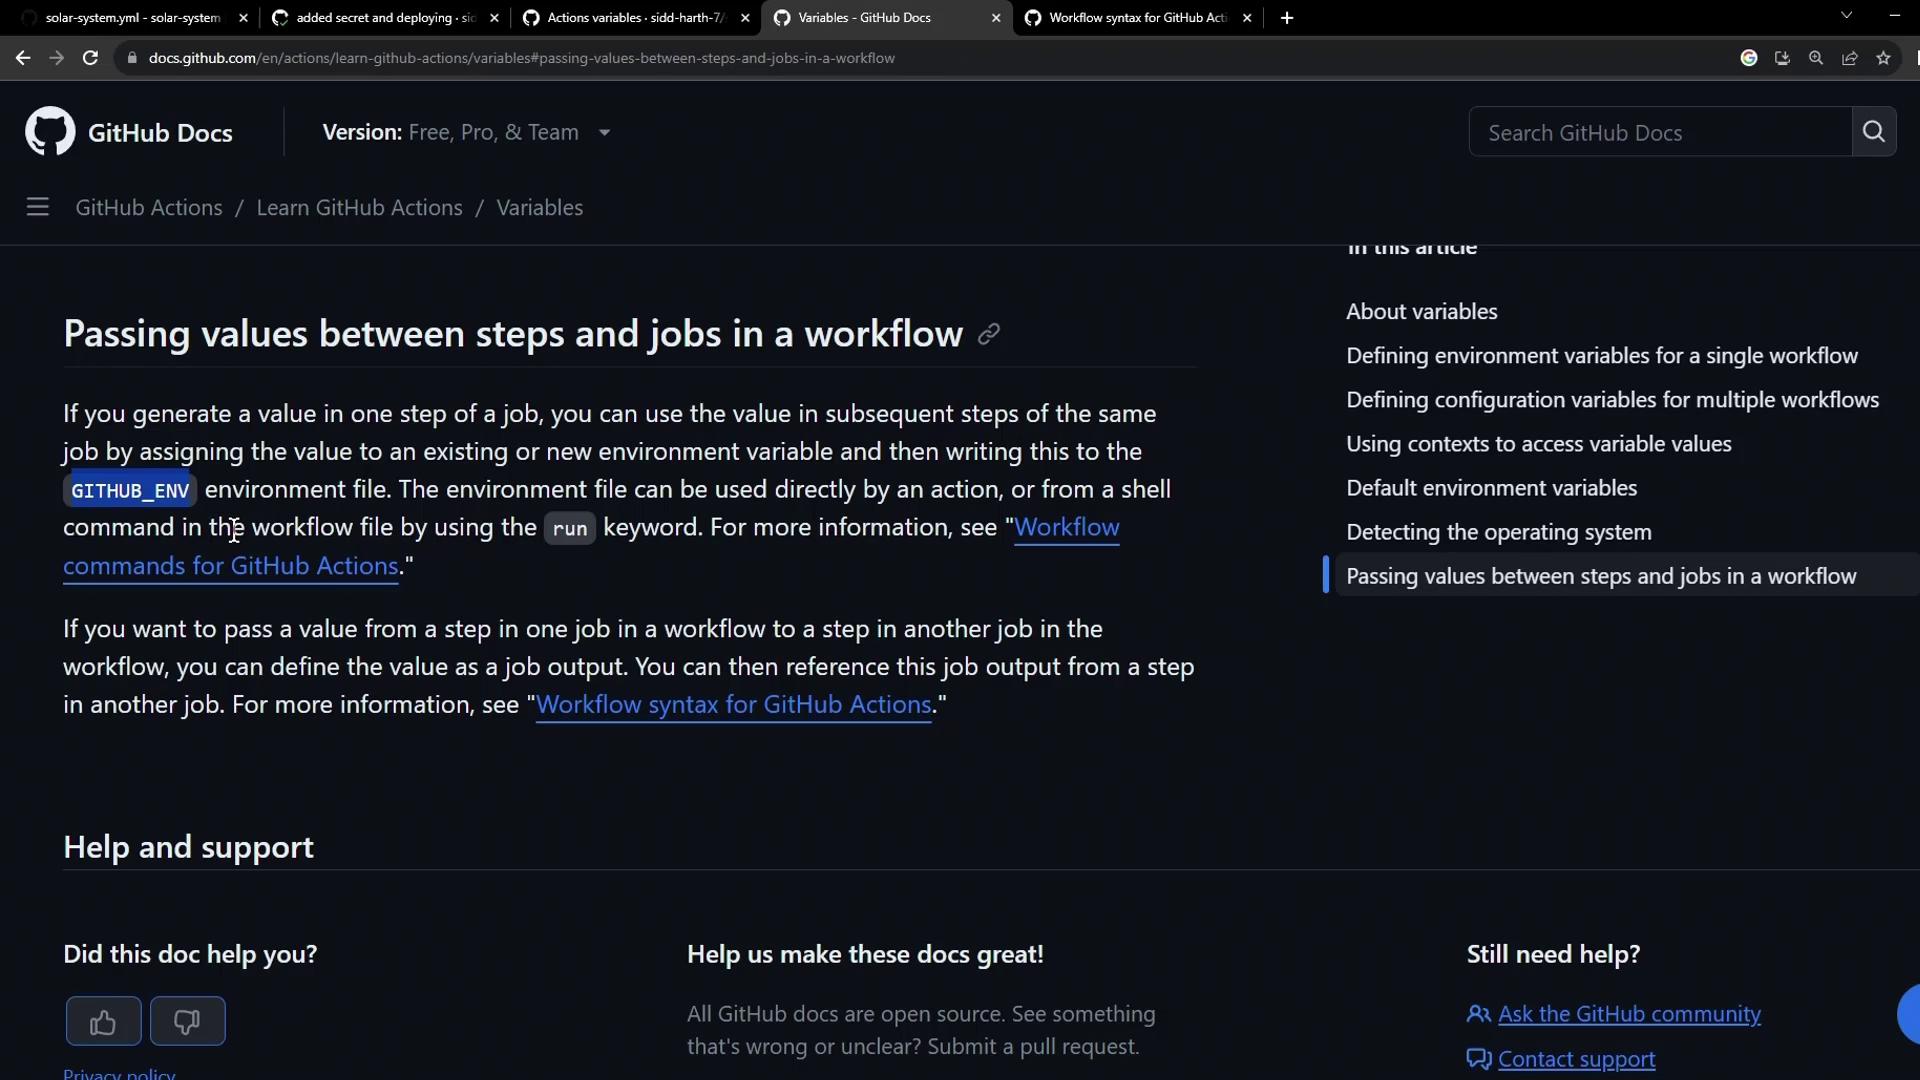Copy the heading permalink via link icon
Screen dimensions: 1920x1080
(989, 334)
